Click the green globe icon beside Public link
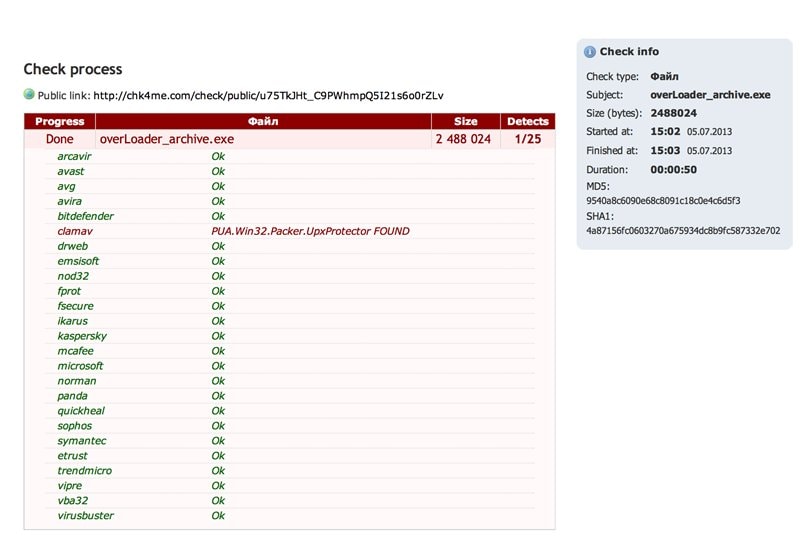The height and width of the screenshot is (558, 800). (29, 95)
